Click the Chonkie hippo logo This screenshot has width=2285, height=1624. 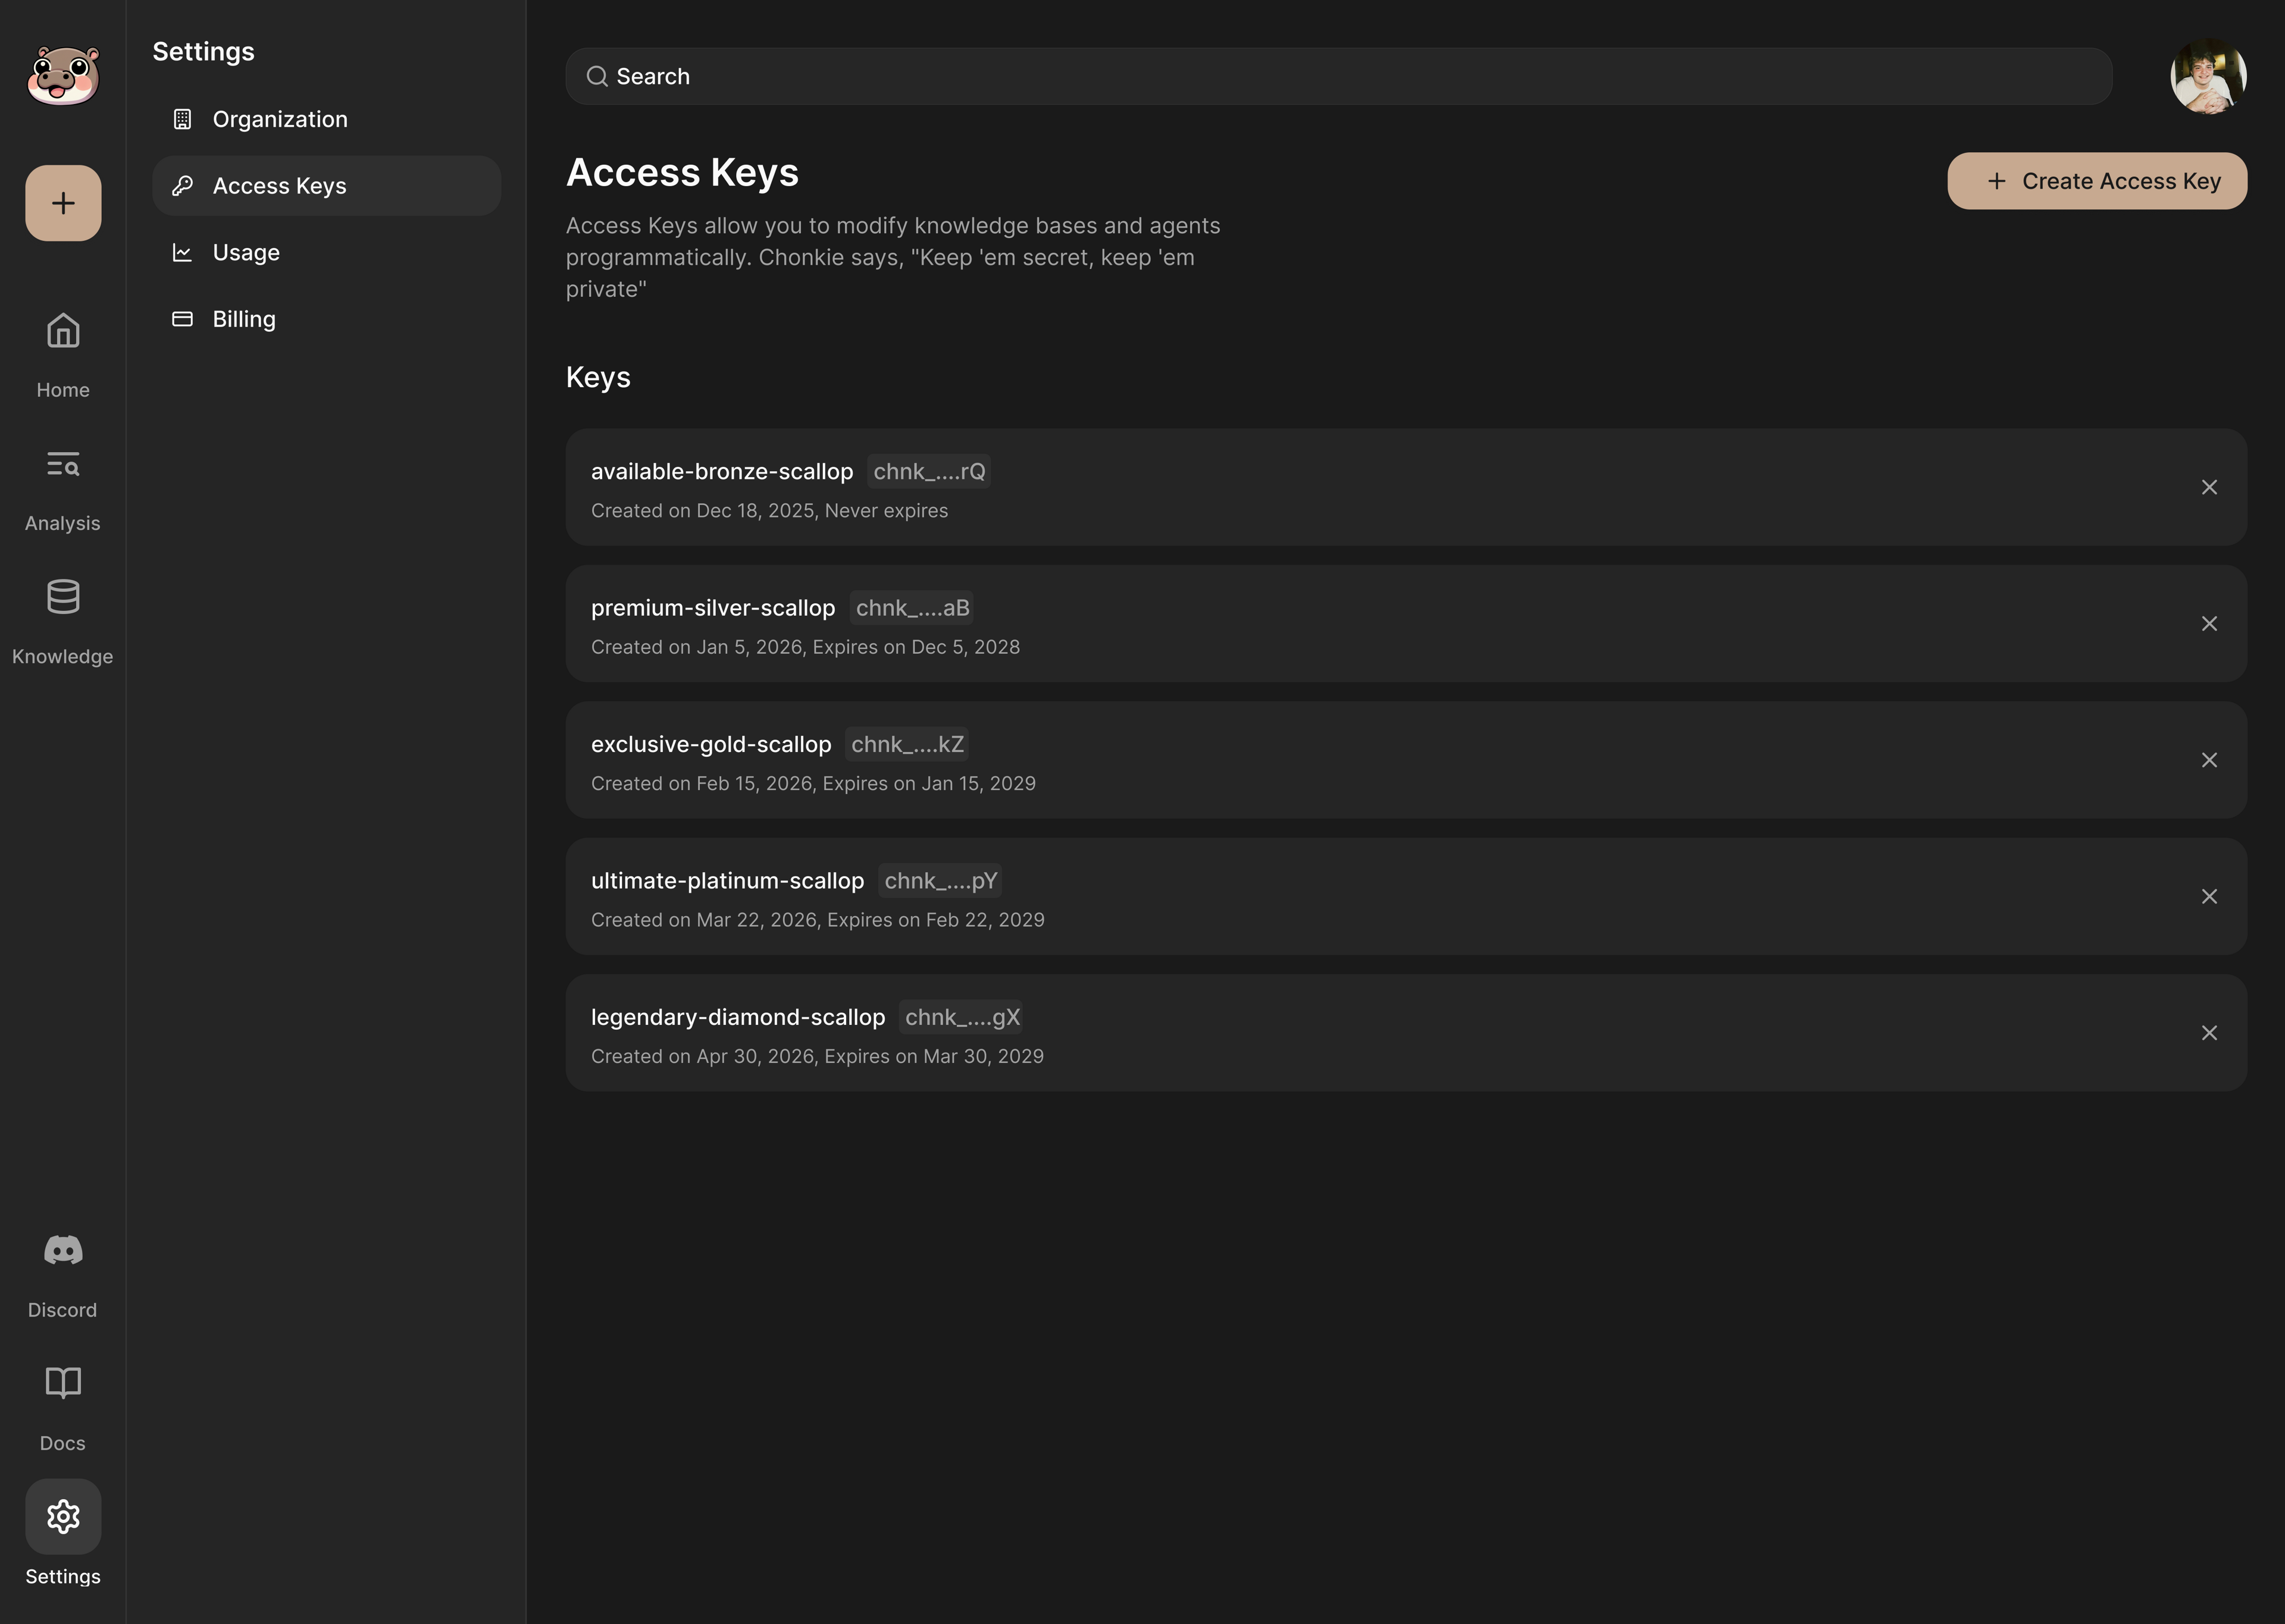click(63, 76)
